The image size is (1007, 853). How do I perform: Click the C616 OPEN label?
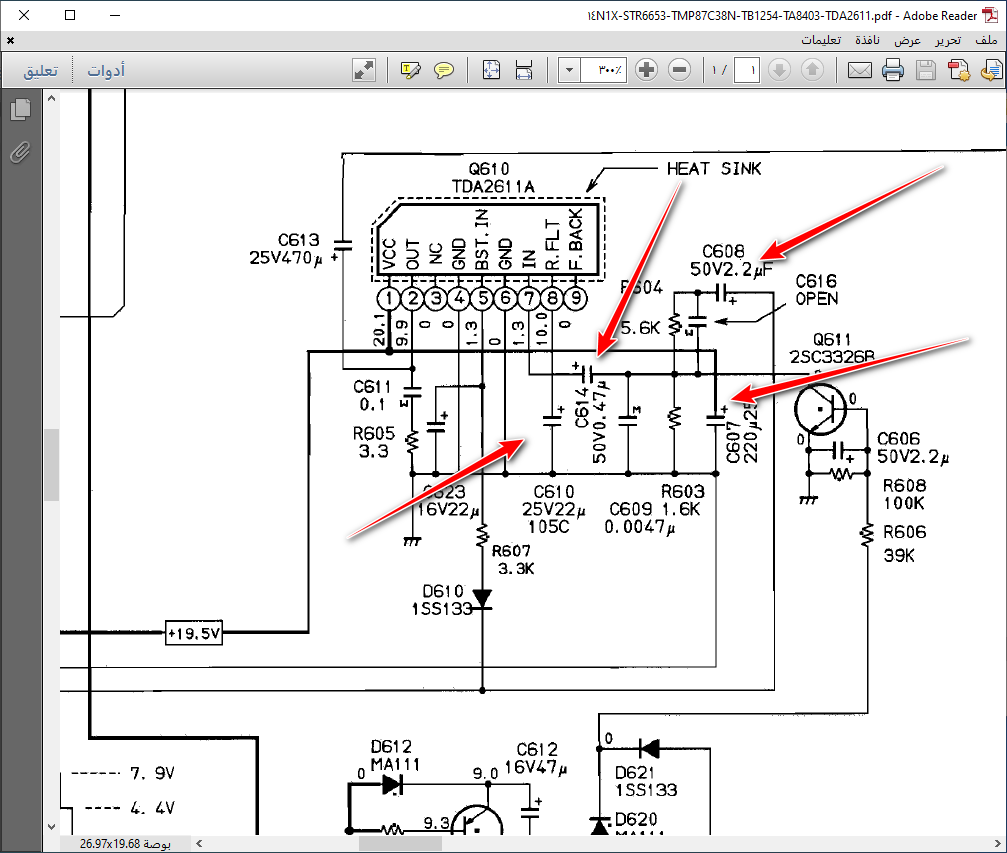coord(816,290)
